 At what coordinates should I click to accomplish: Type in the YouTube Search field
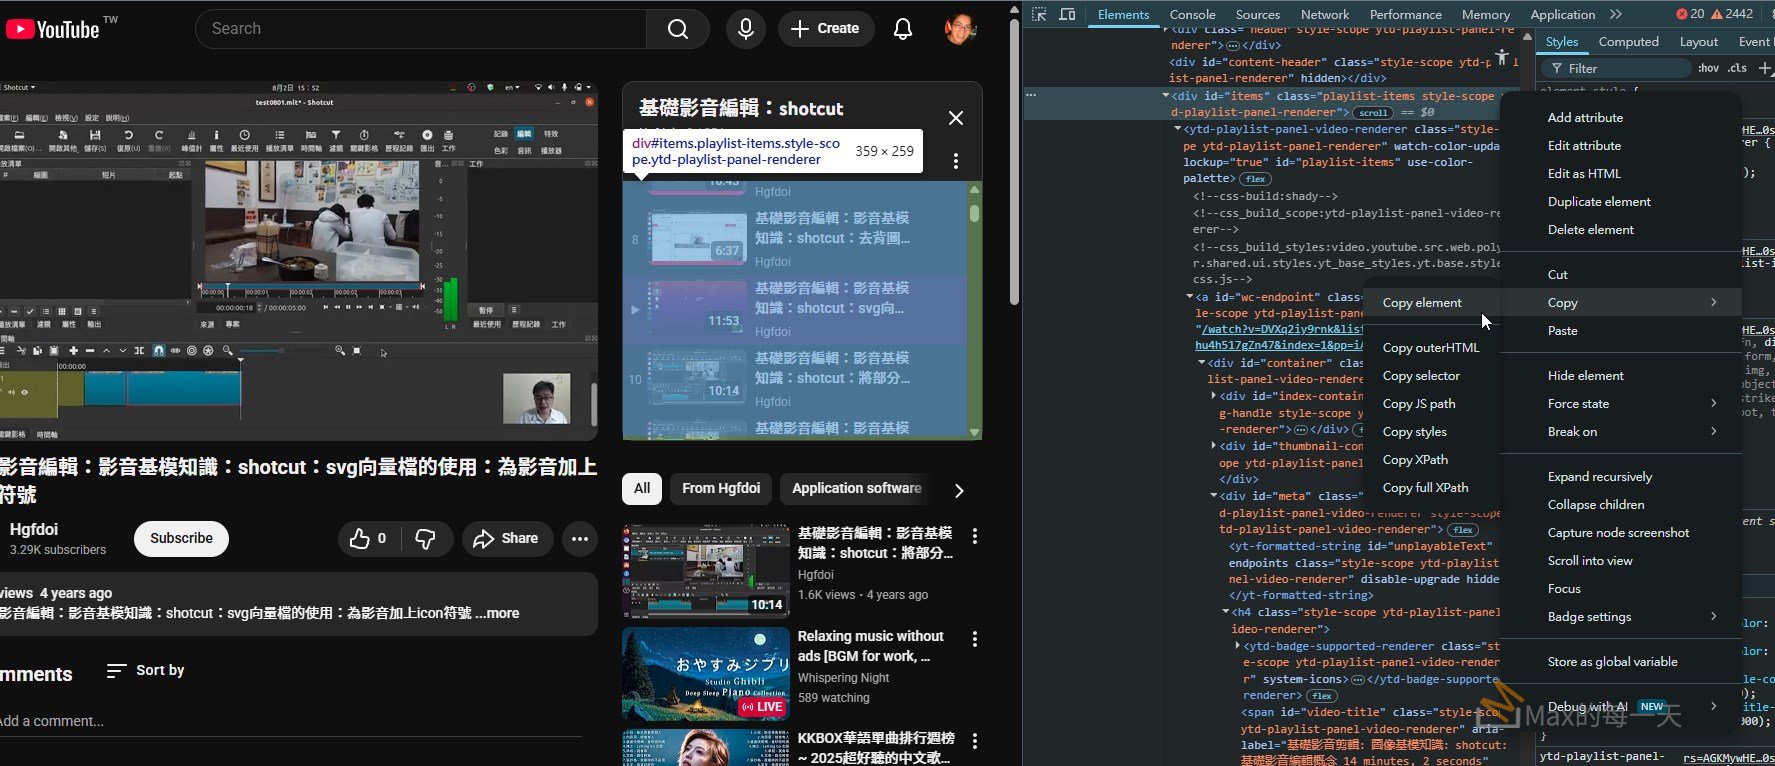point(420,29)
